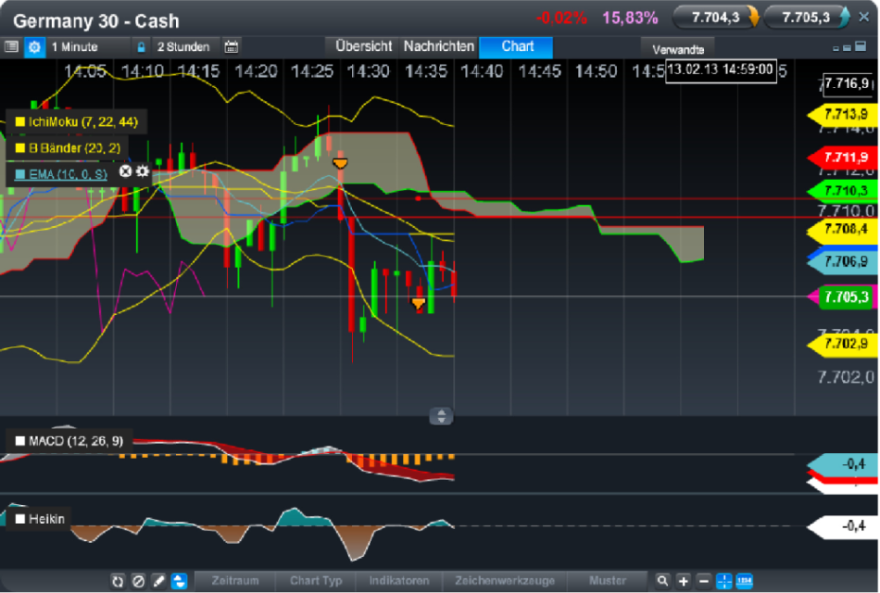Click the MACD (12, 26, 9) legend
The image size is (880, 593).
[x=76, y=441]
